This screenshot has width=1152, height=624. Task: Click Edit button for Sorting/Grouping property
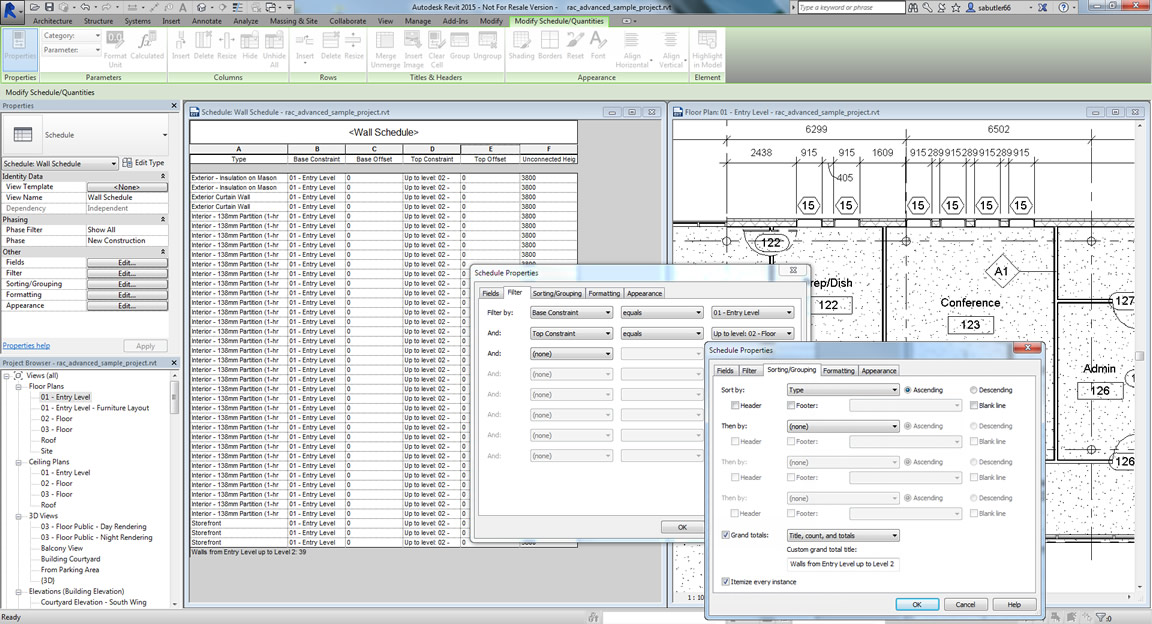(127, 284)
